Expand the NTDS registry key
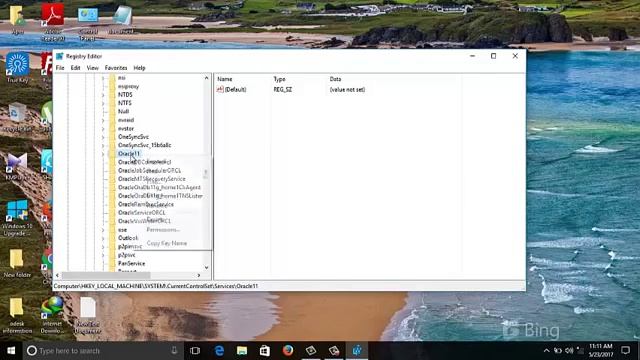The width and height of the screenshot is (640, 360). [x=103, y=95]
